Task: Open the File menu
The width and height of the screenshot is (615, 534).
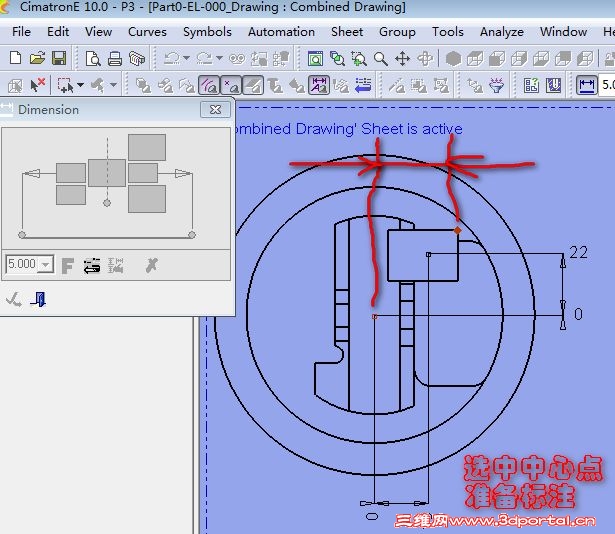Action: coord(21,32)
